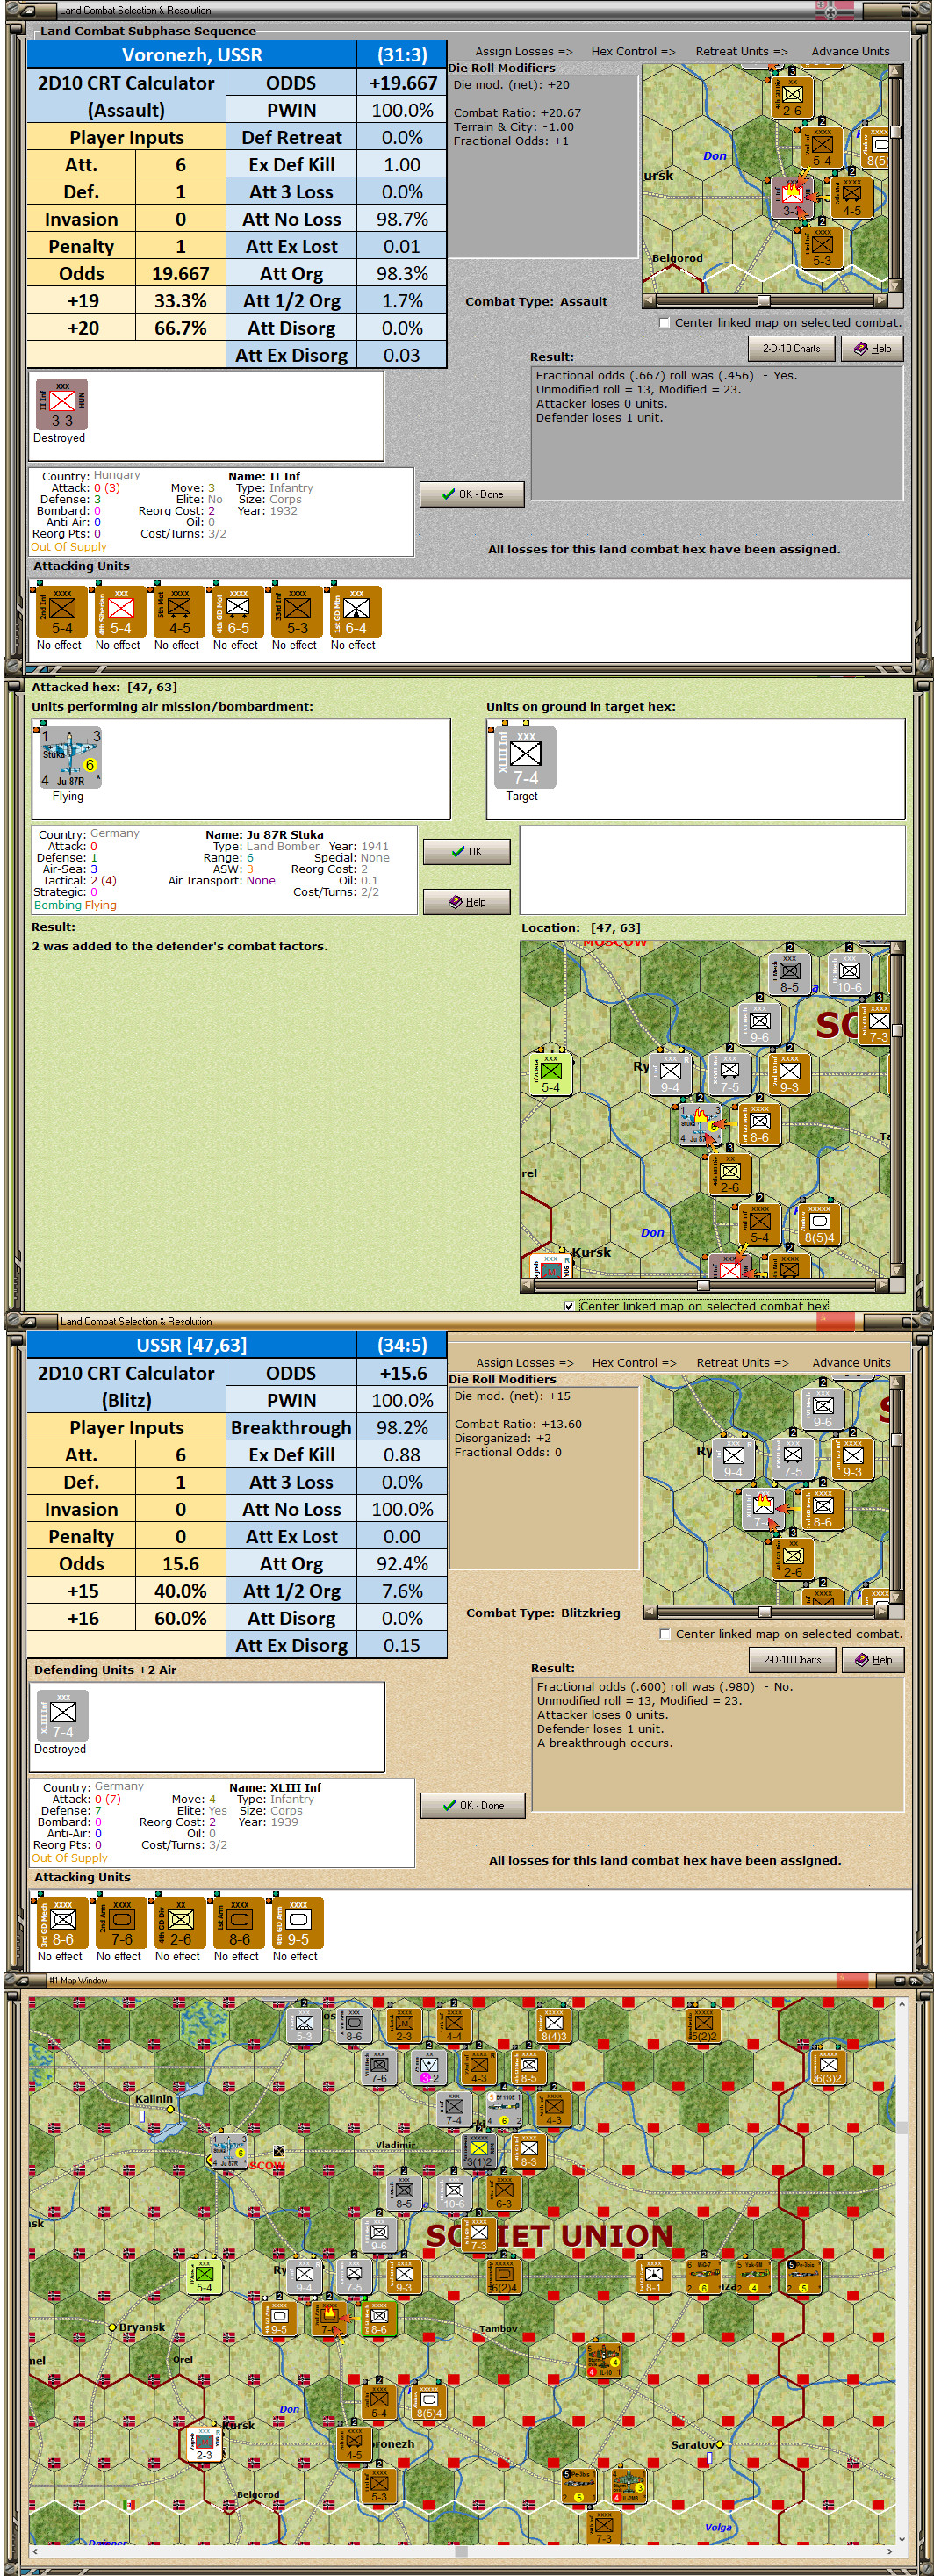Click vertical scrollbar thumb of air mission minimap
This screenshot has height=2576, width=934.
tap(897, 1030)
